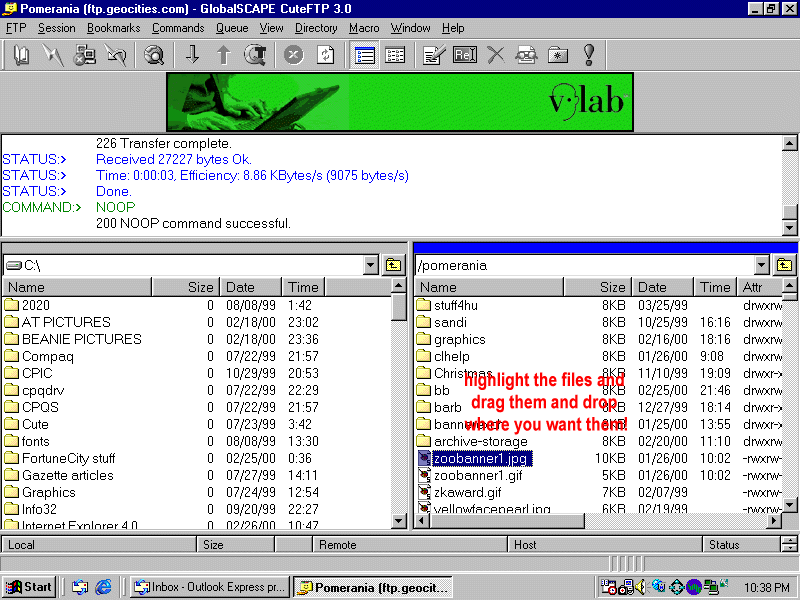This screenshot has height=600, width=800.
Task: Select the zkaward.gif remote file
Action: 467,492
